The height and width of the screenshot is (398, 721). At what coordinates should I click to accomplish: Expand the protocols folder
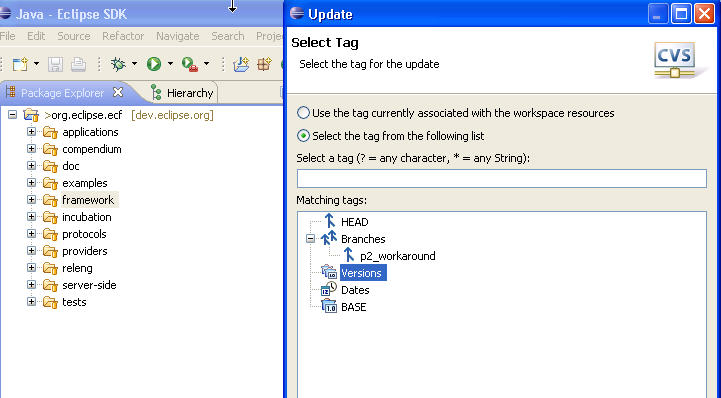point(31,234)
